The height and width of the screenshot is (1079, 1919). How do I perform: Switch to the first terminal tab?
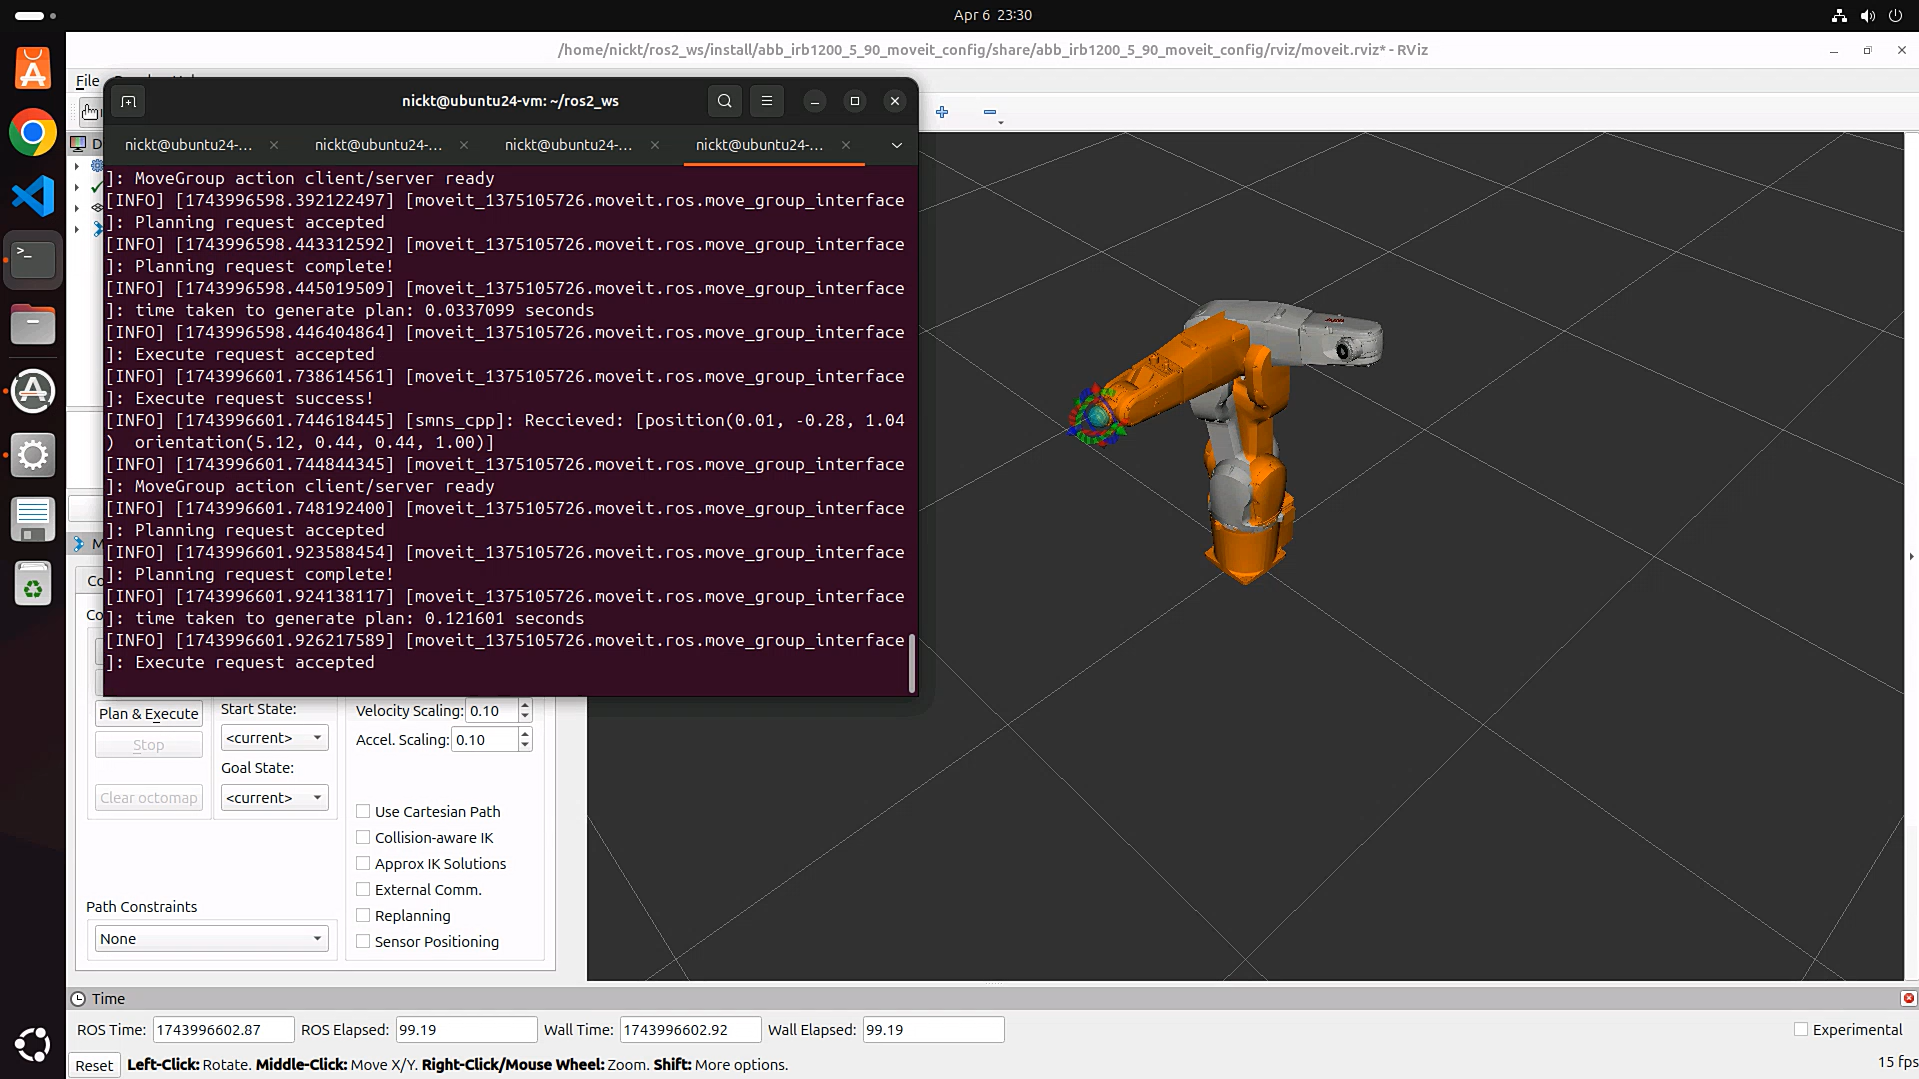pos(189,145)
